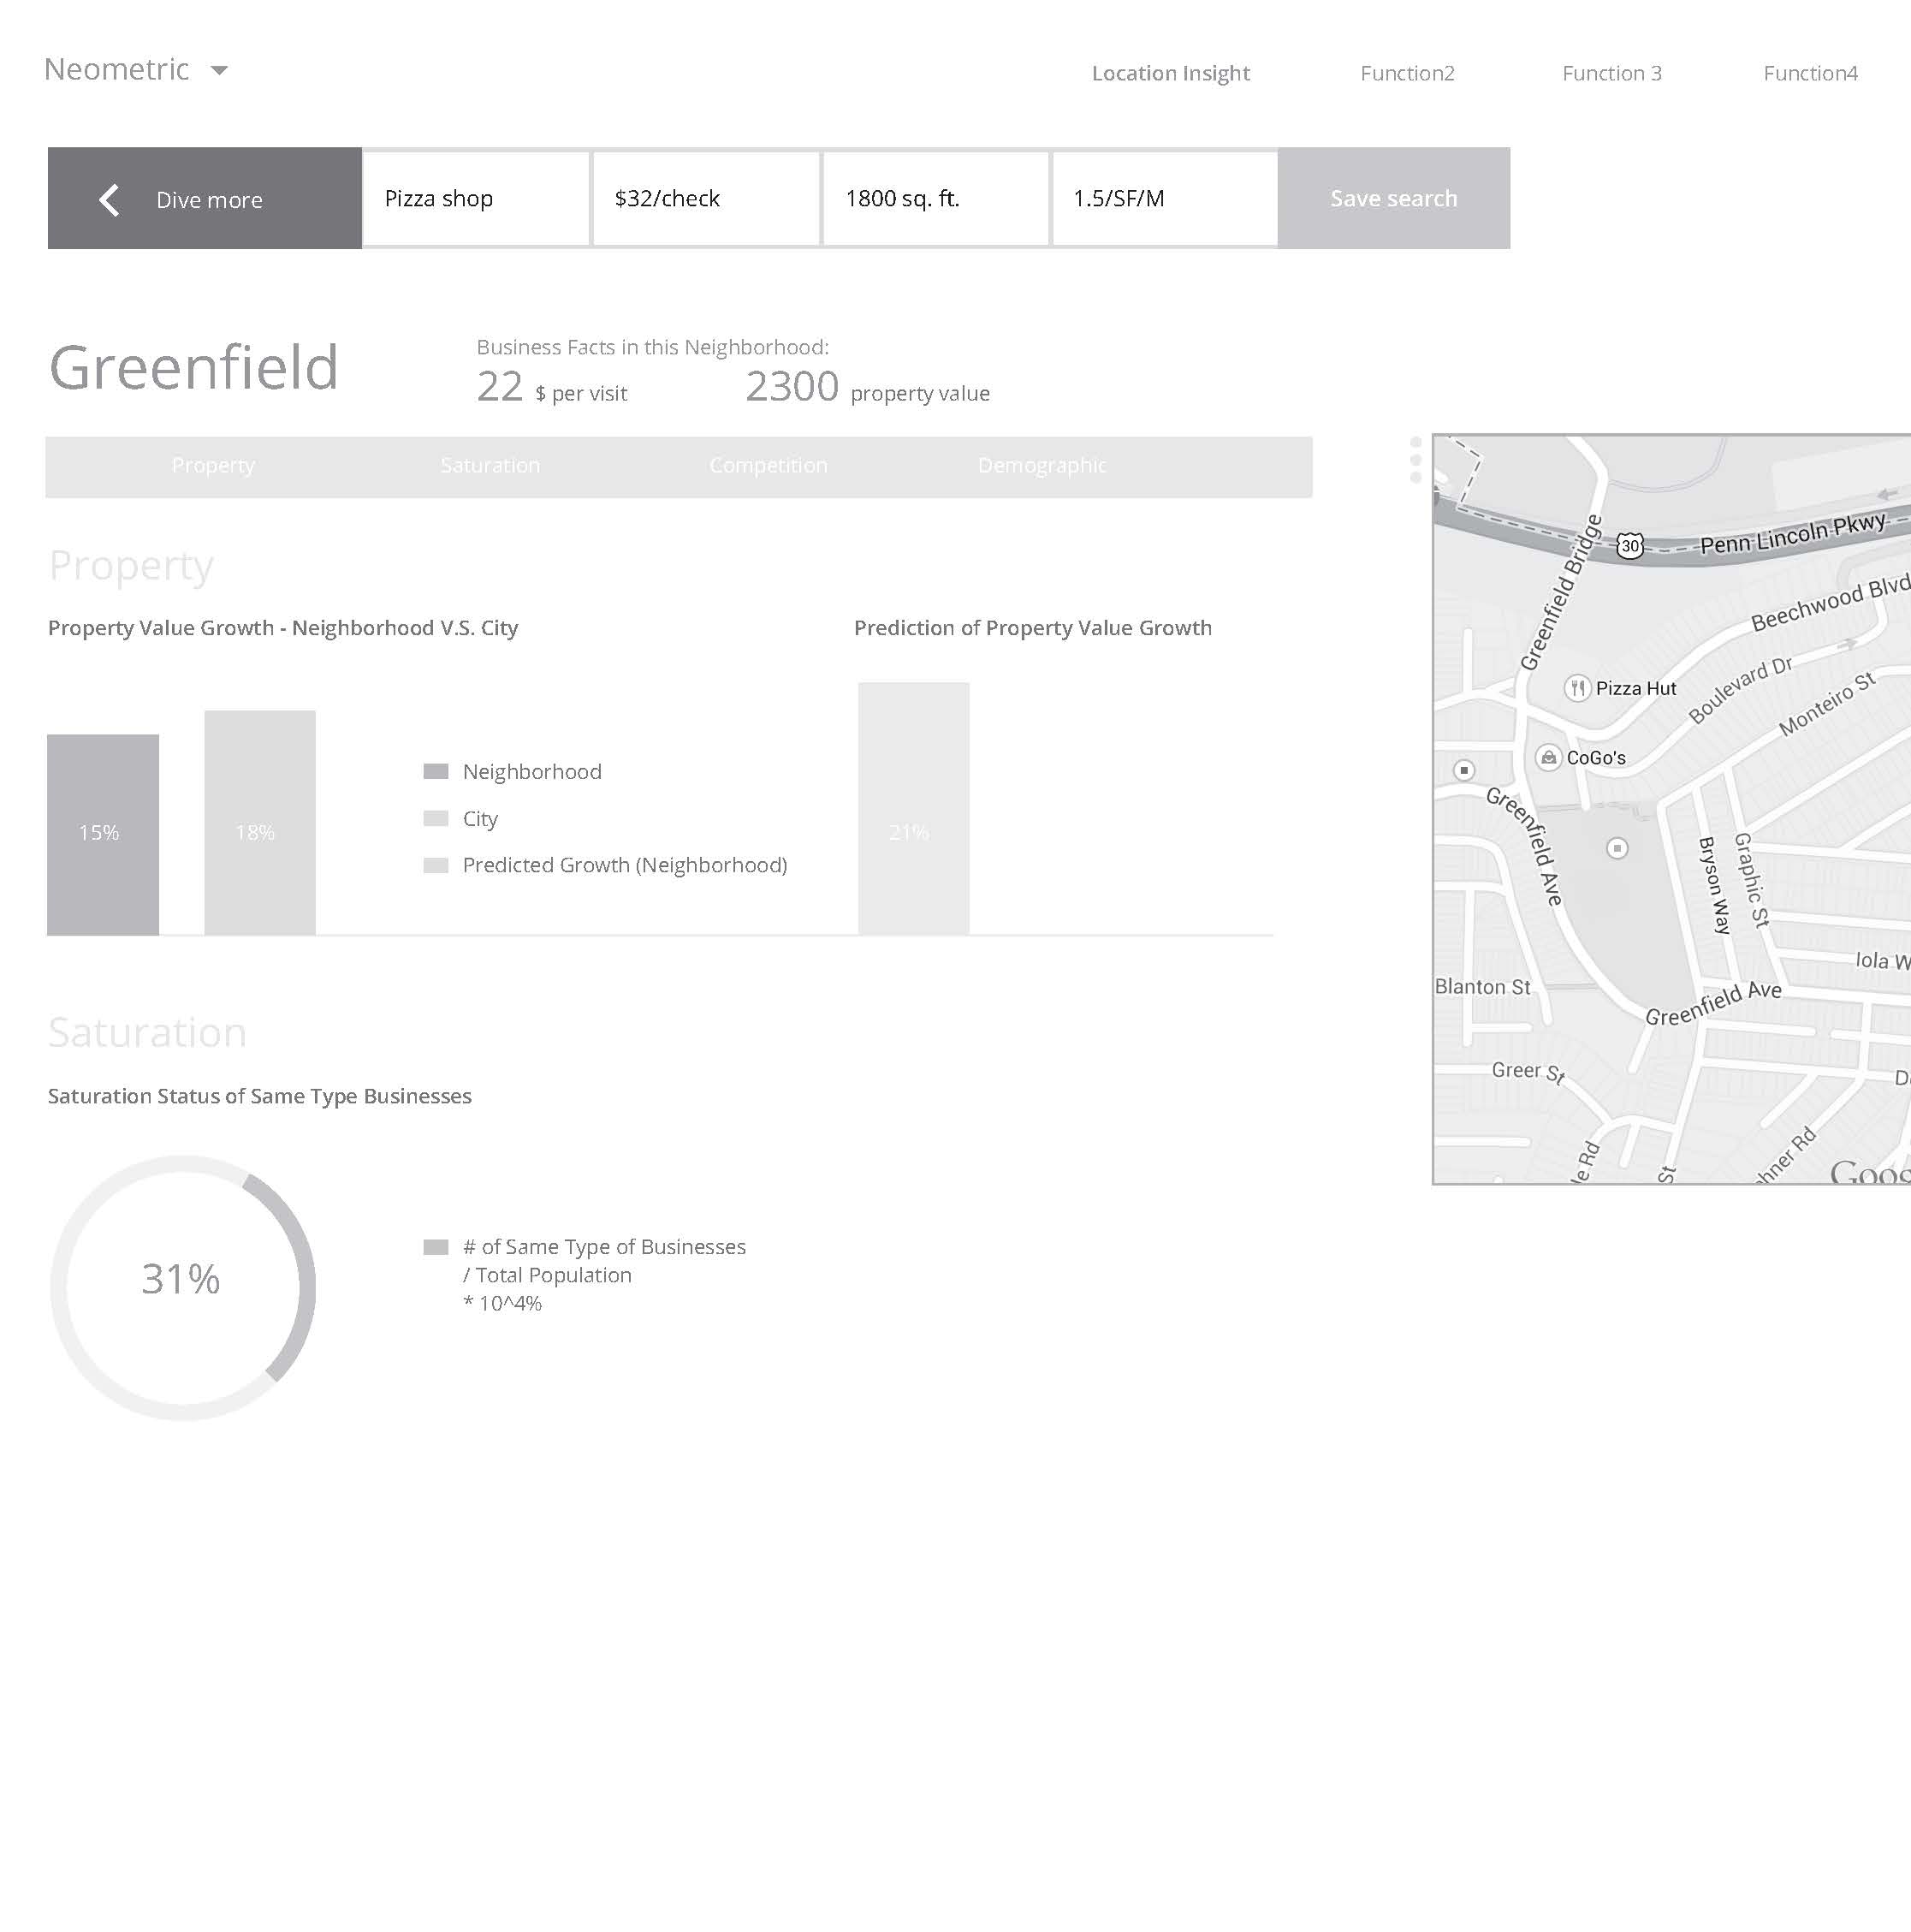
Task: Click the Route 30 highway shield on map
Action: point(1630,546)
